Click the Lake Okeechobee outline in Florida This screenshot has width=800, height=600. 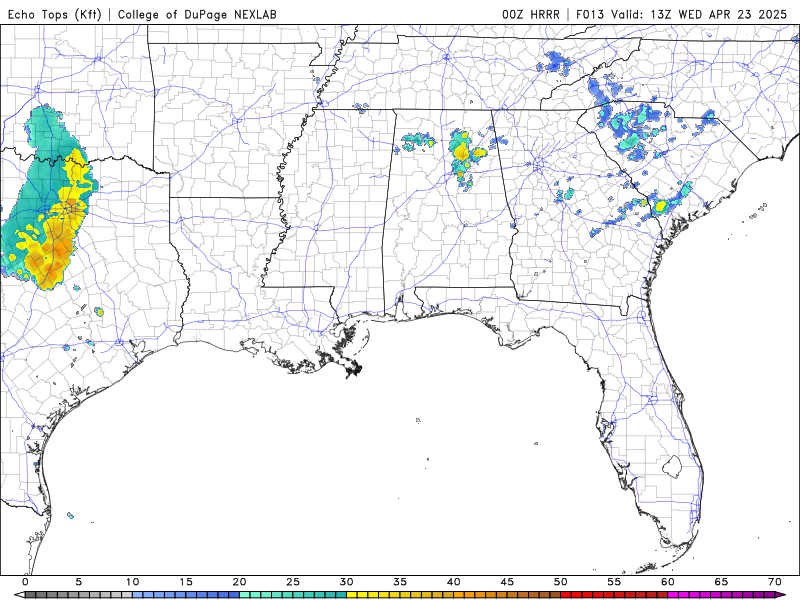pos(672,466)
